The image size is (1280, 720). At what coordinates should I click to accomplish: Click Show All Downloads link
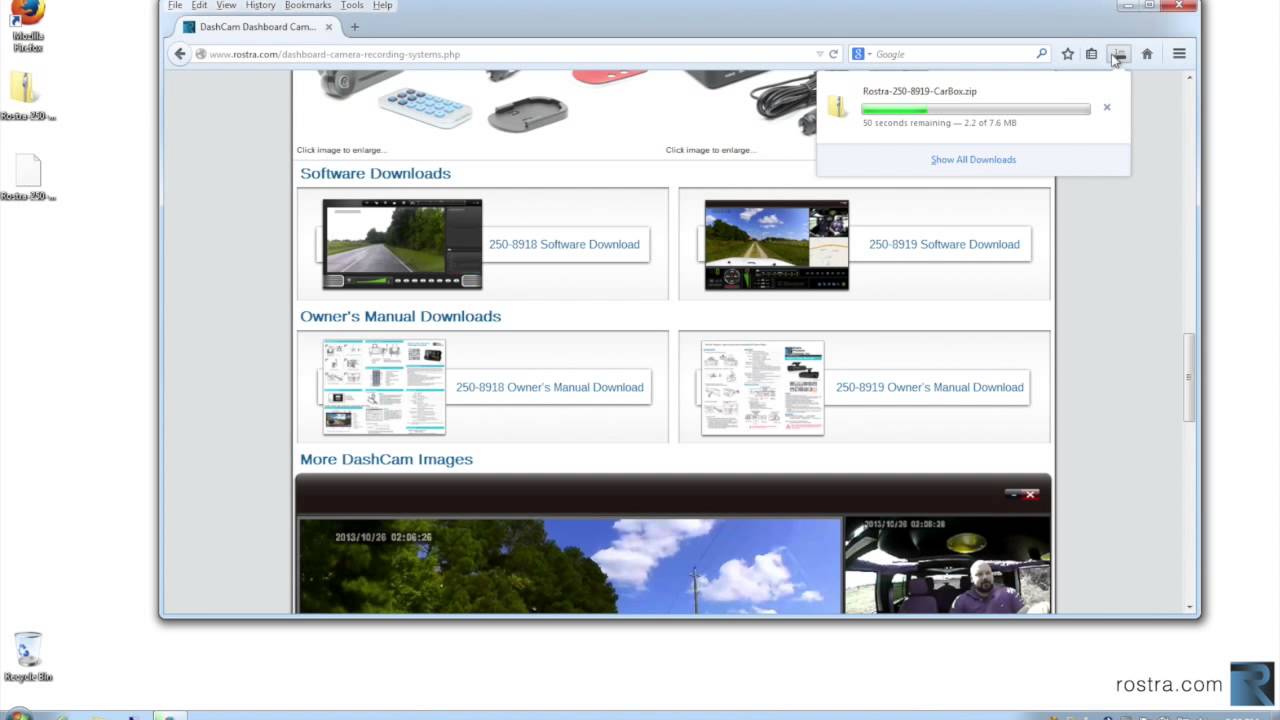[x=973, y=160]
